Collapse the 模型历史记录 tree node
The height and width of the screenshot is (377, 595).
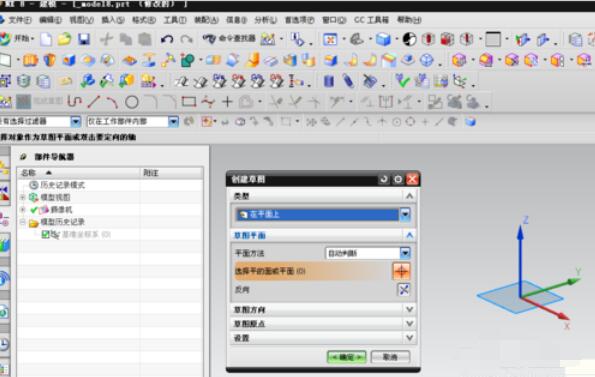(x=22, y=222)
